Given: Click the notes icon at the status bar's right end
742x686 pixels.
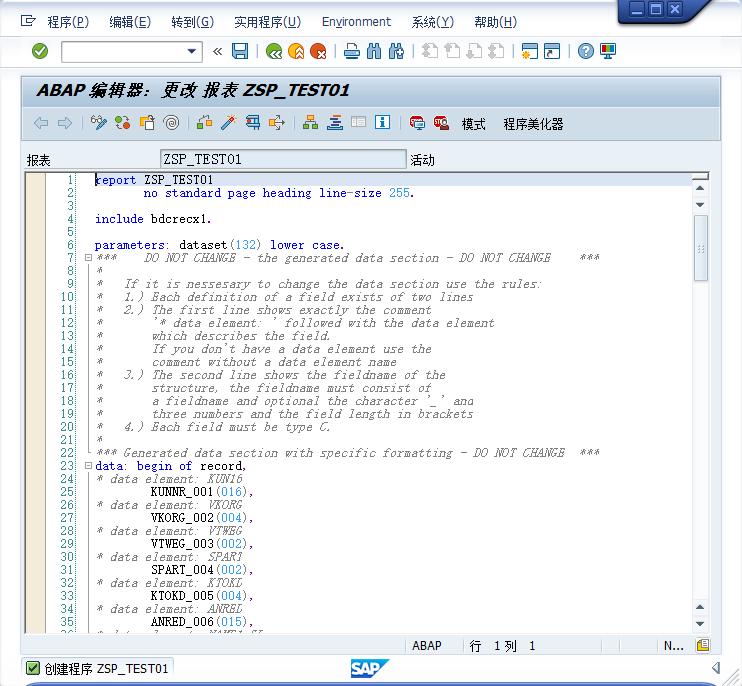Looking at the screenshot, I should tap(703, 645).
